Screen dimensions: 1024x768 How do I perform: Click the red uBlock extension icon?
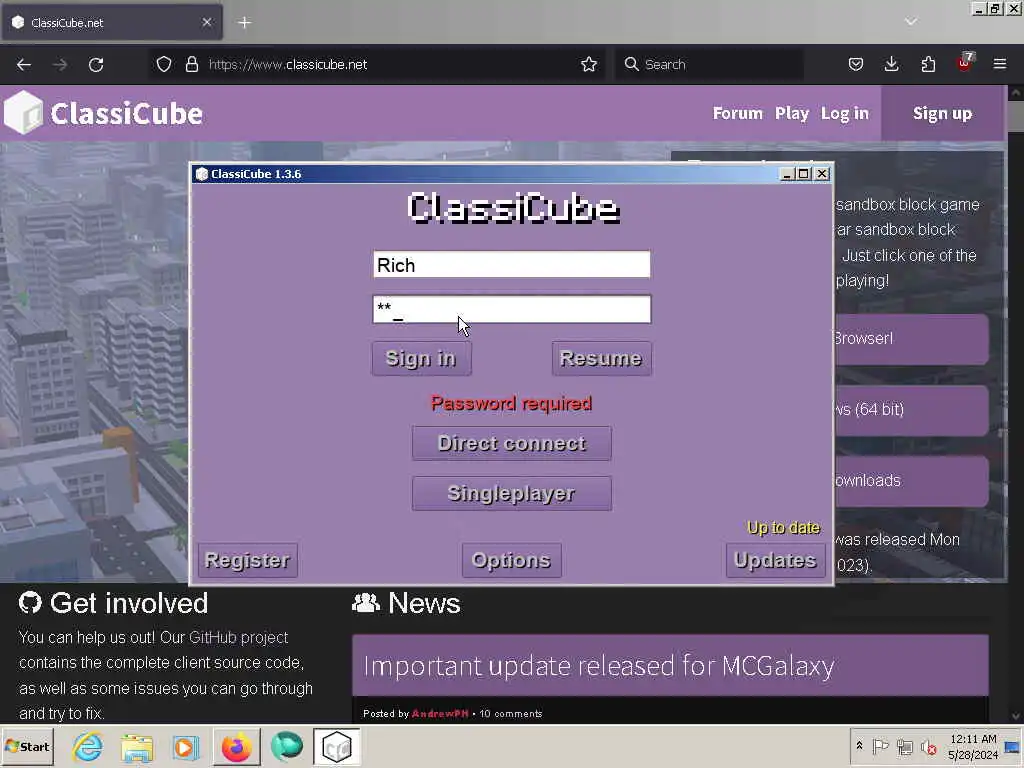(965, 63)
